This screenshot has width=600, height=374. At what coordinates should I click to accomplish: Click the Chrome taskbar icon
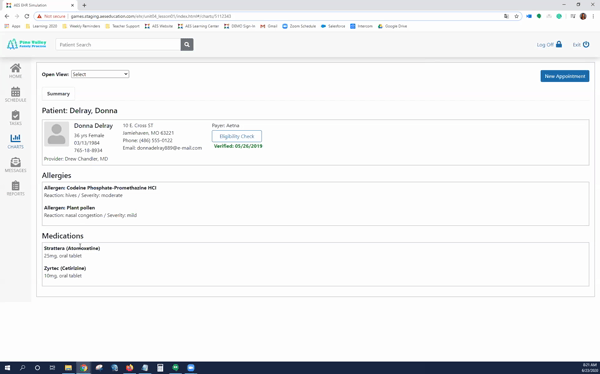pyautogui.click(x=83, y=368)
